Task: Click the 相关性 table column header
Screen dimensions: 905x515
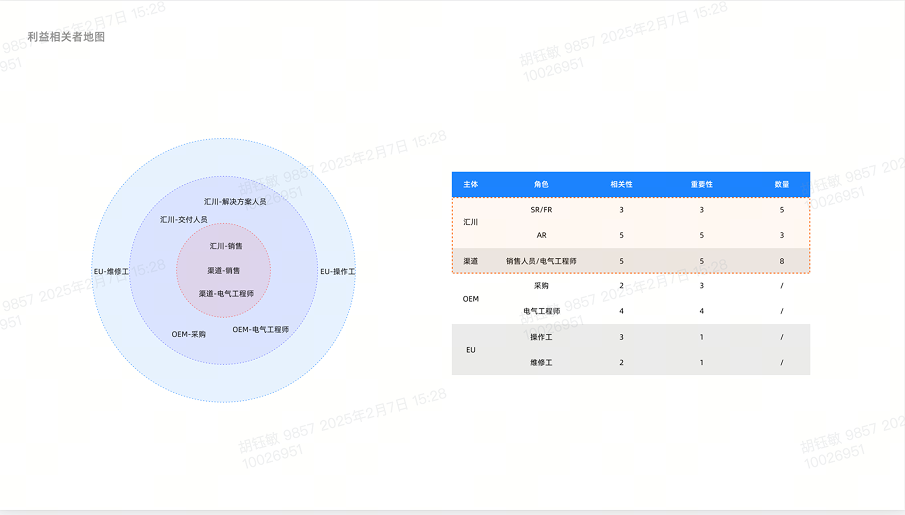Action: [621, 184]
